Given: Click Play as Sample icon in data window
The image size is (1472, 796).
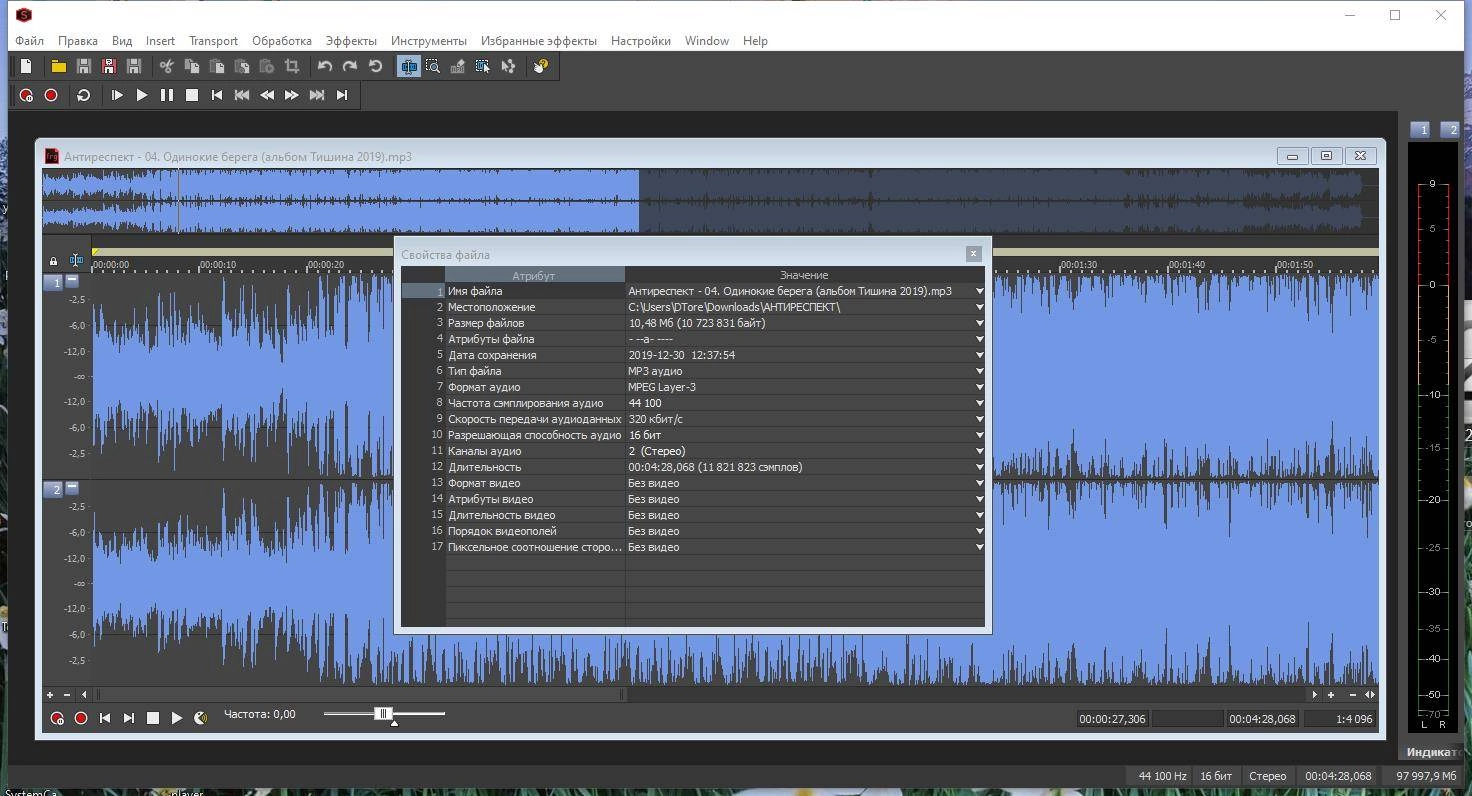Looking at the screenshot, I should click(200, 718).
